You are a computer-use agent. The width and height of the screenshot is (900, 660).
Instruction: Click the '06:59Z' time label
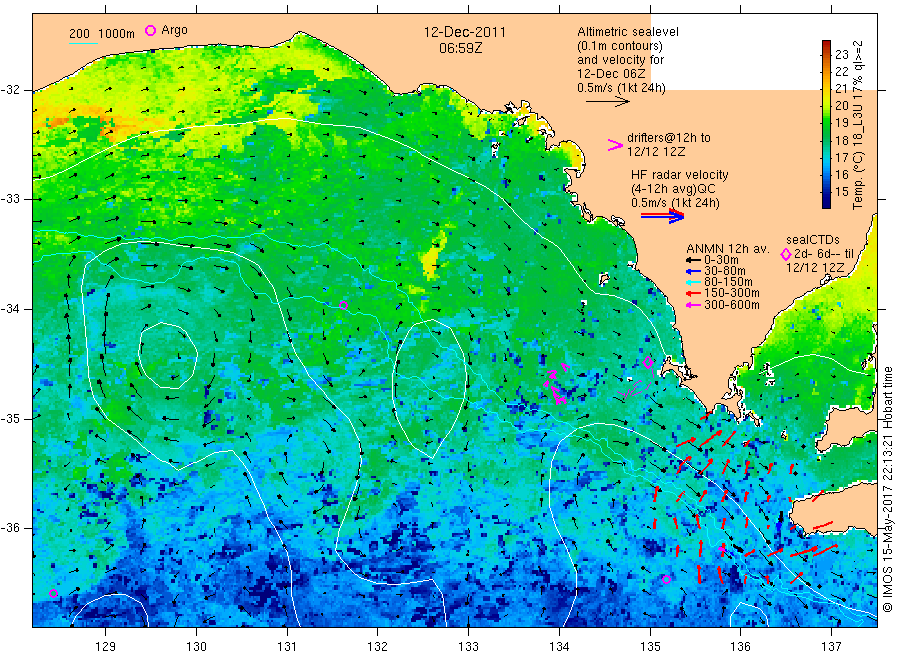pos(461,48)
